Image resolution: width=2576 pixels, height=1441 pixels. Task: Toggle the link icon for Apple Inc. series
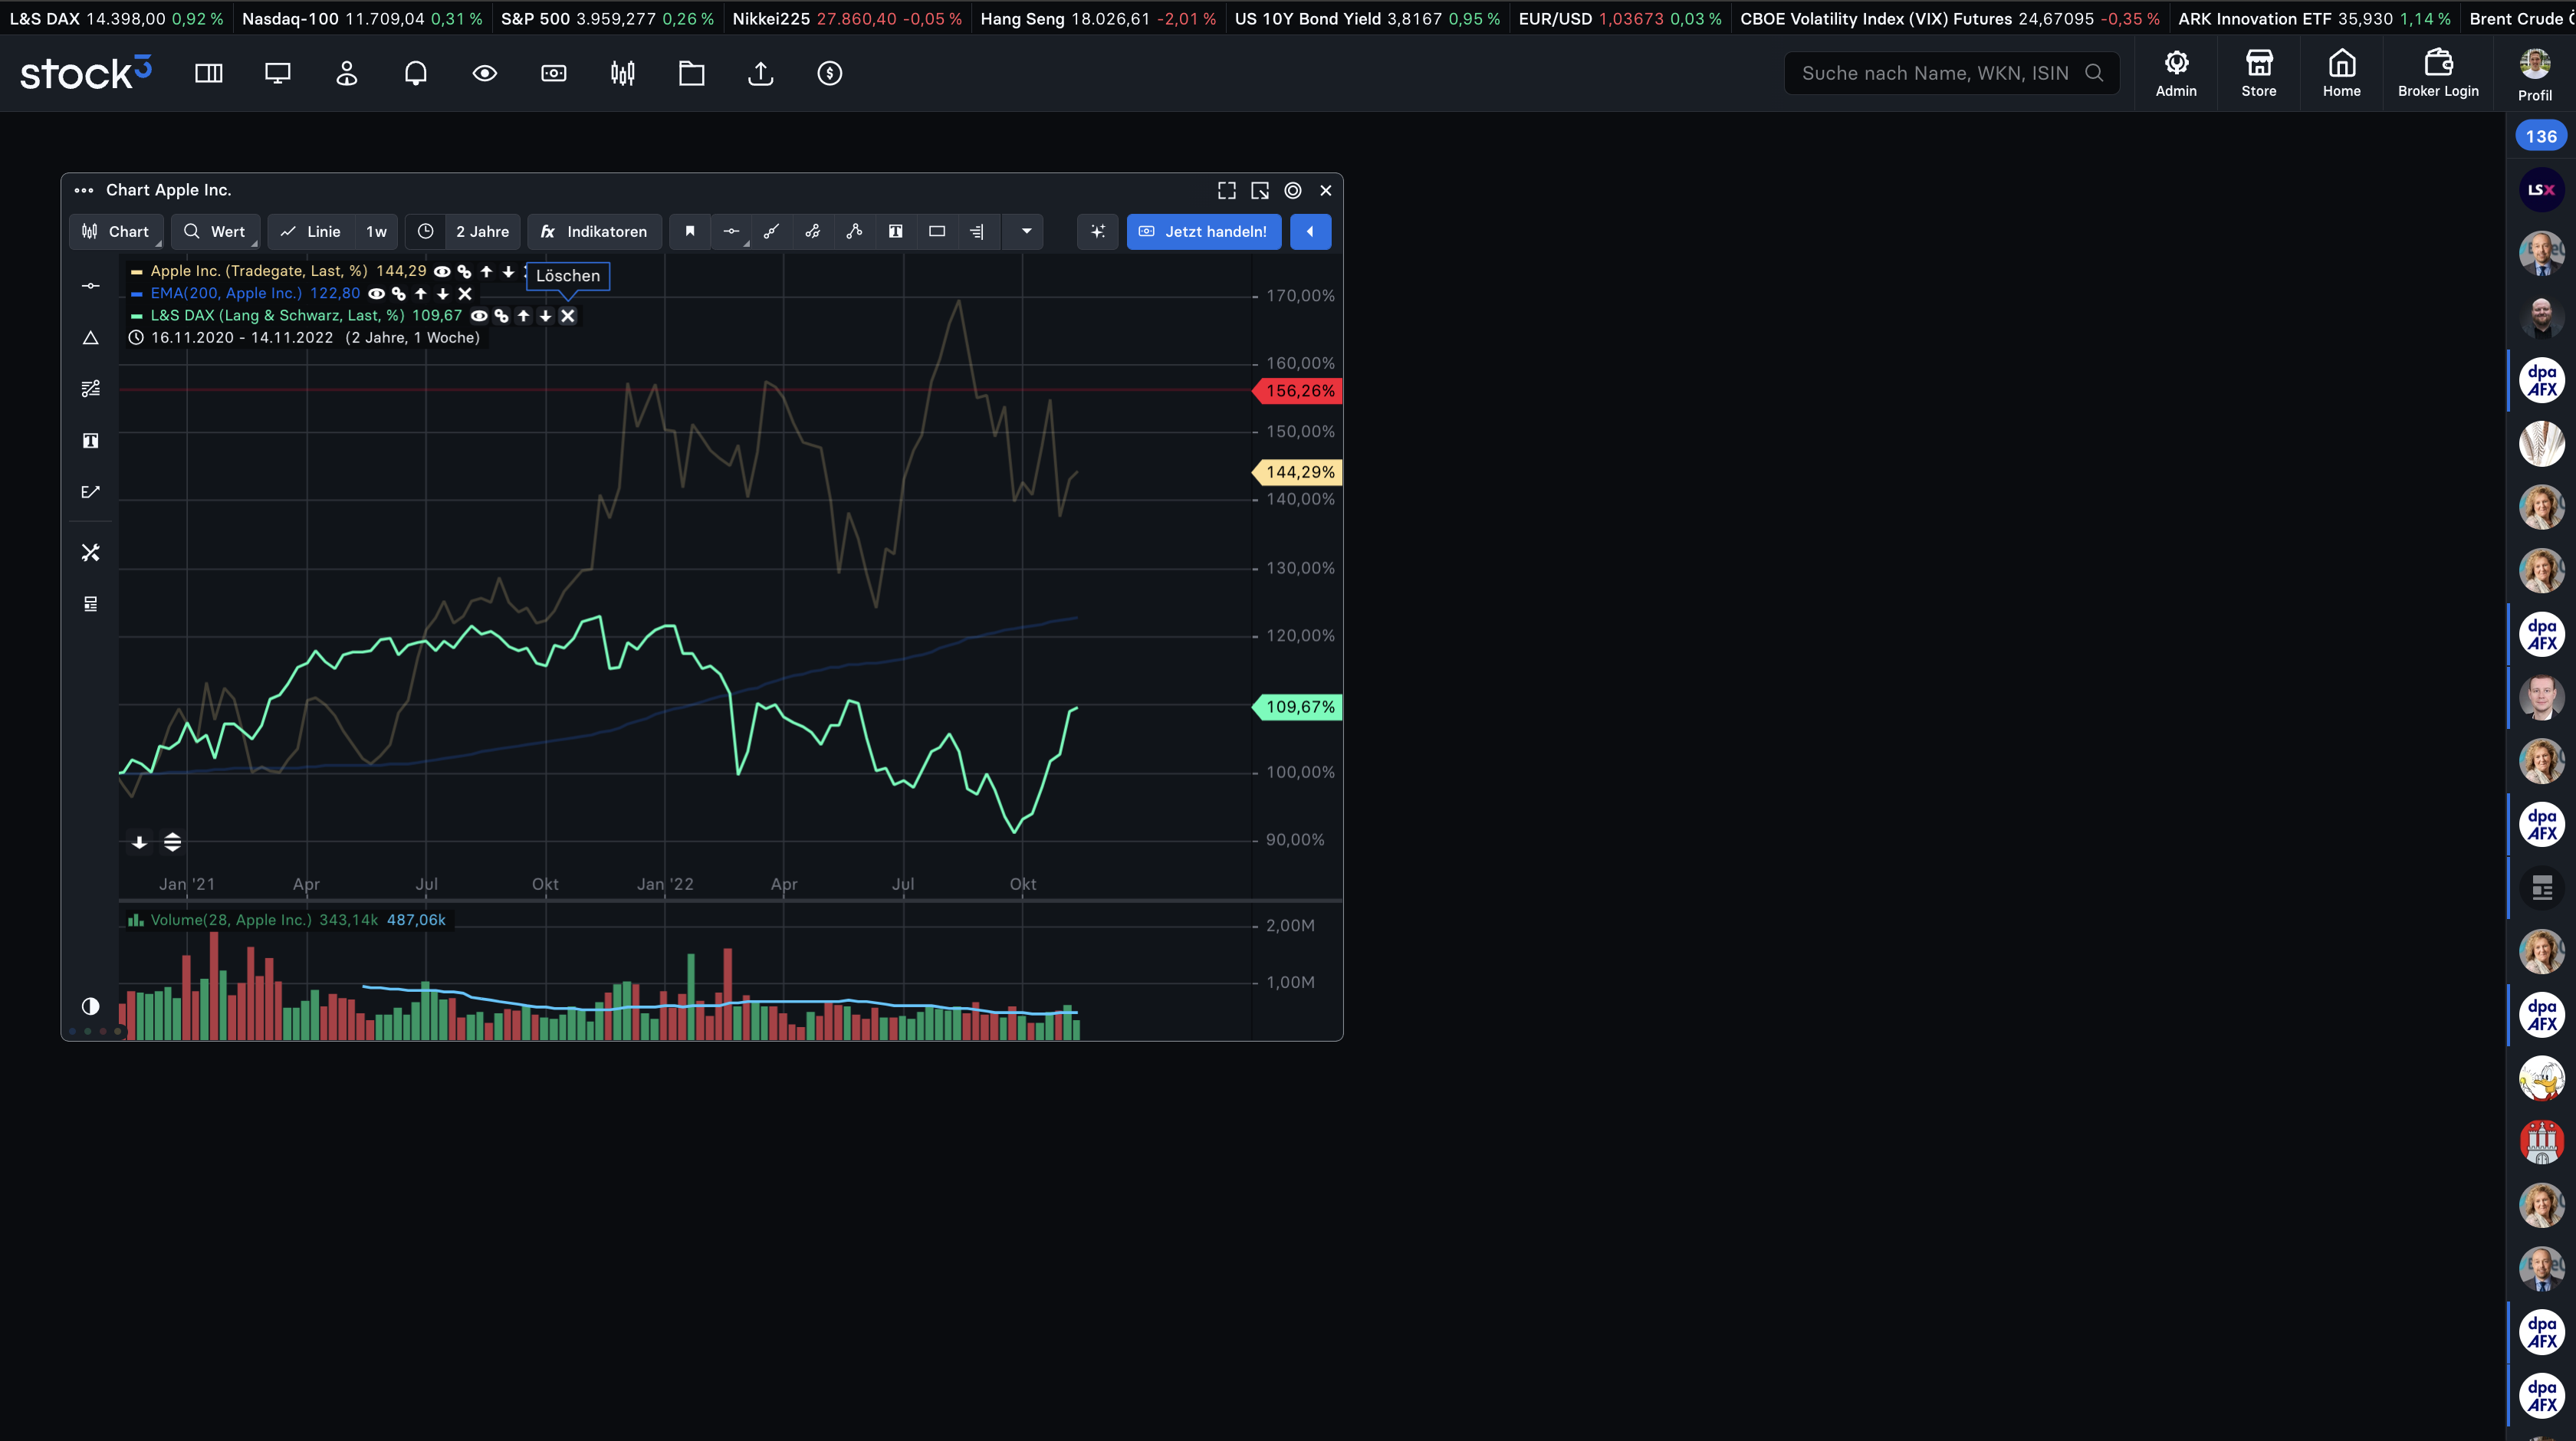point(464,271)
